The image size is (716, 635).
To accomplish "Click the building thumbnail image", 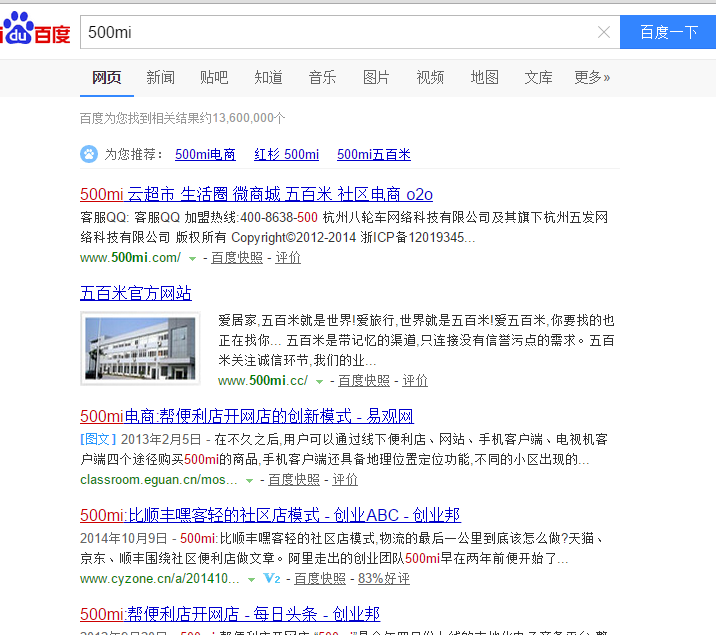I will (x=140, y=348).
